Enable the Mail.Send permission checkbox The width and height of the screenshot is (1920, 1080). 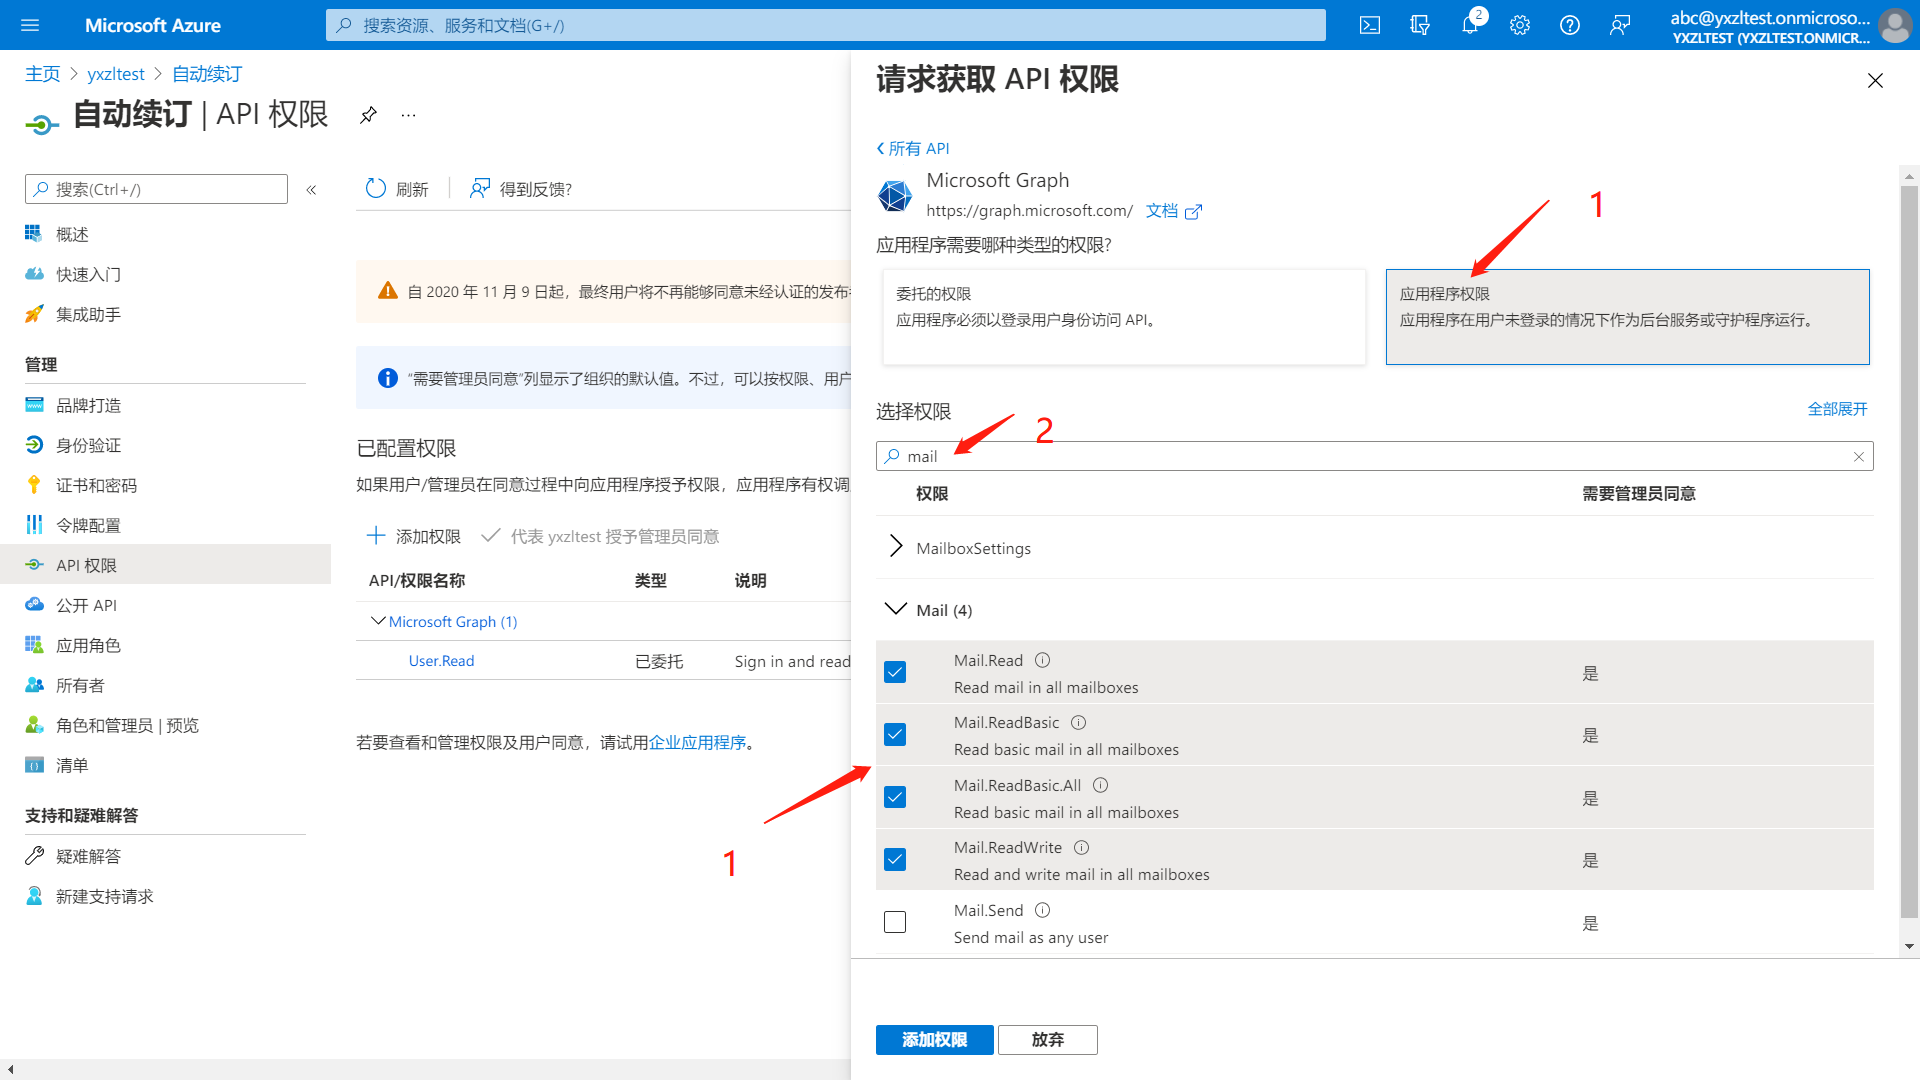pyautogui.click(x=895, y=923)
